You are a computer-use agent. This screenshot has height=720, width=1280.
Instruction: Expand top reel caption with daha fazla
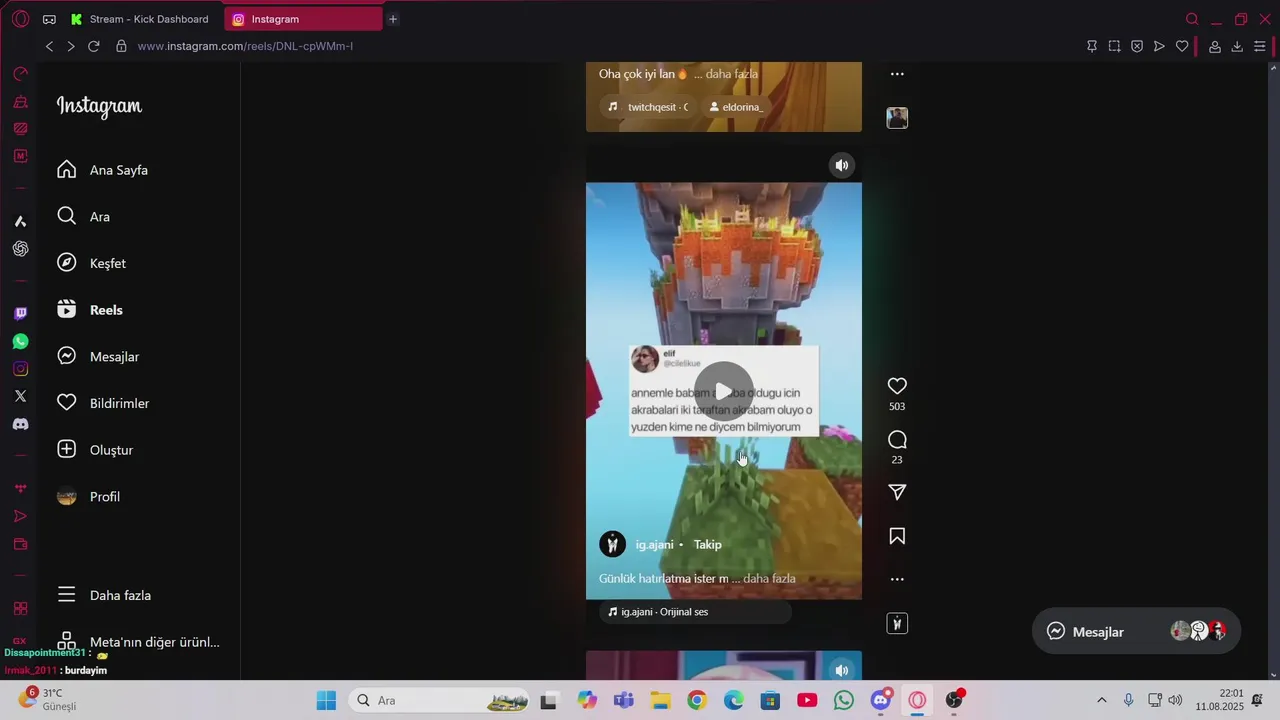[x=732, y=74]
